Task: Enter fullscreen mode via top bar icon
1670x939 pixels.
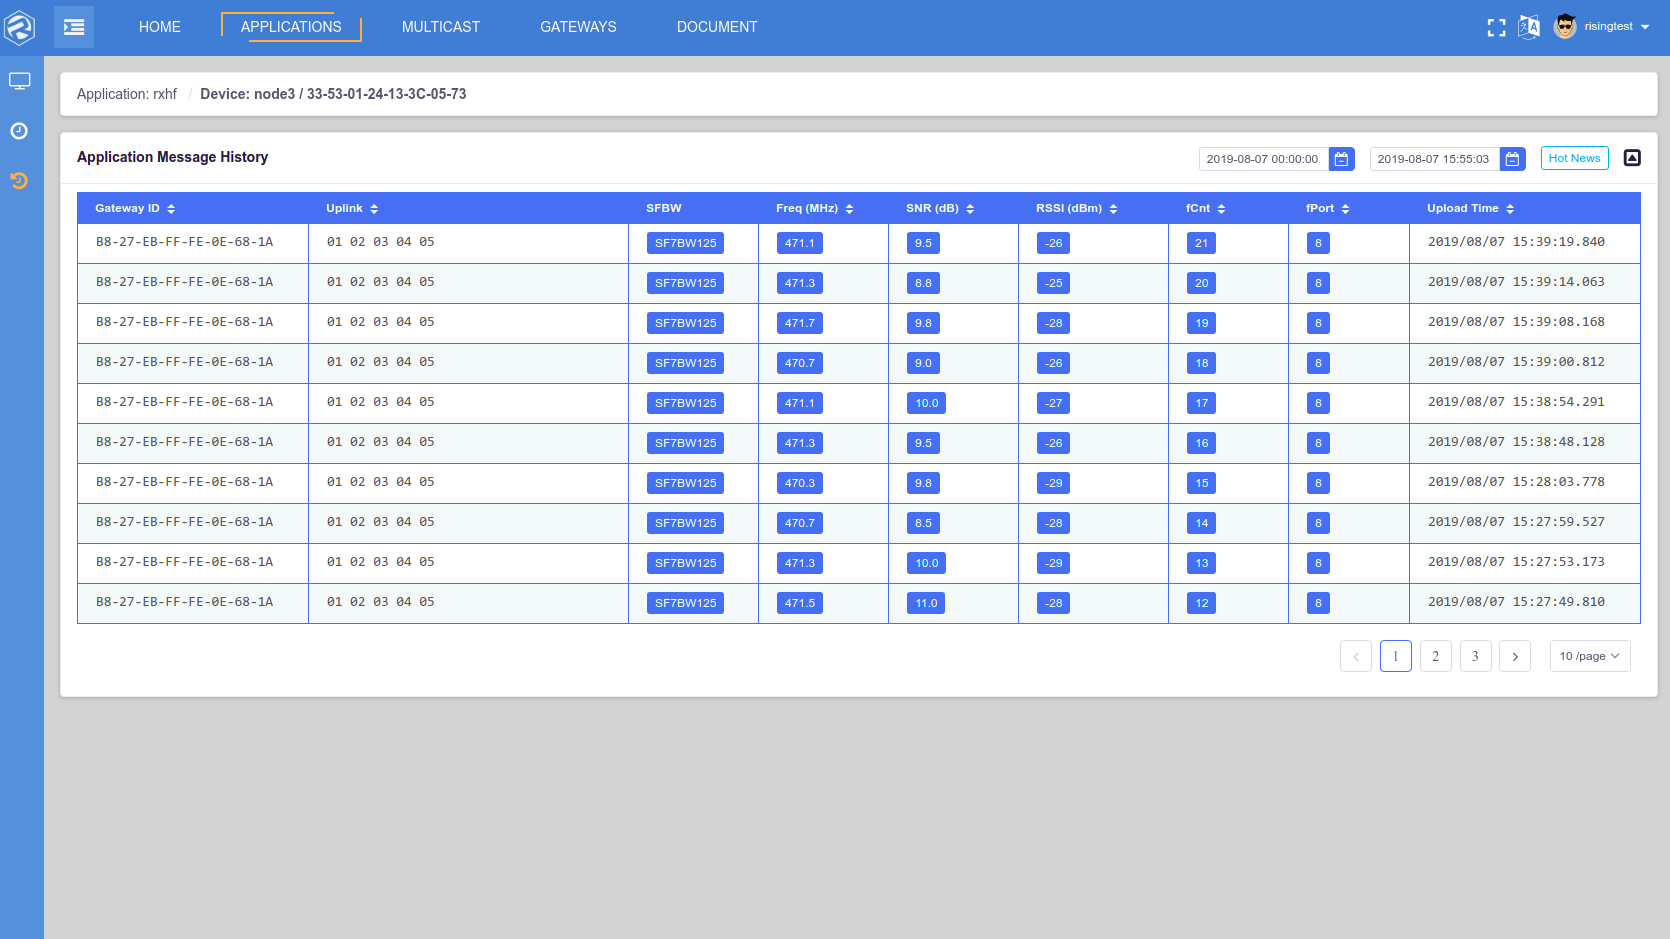Action: pyautogui.click(x=1496, y=28)
